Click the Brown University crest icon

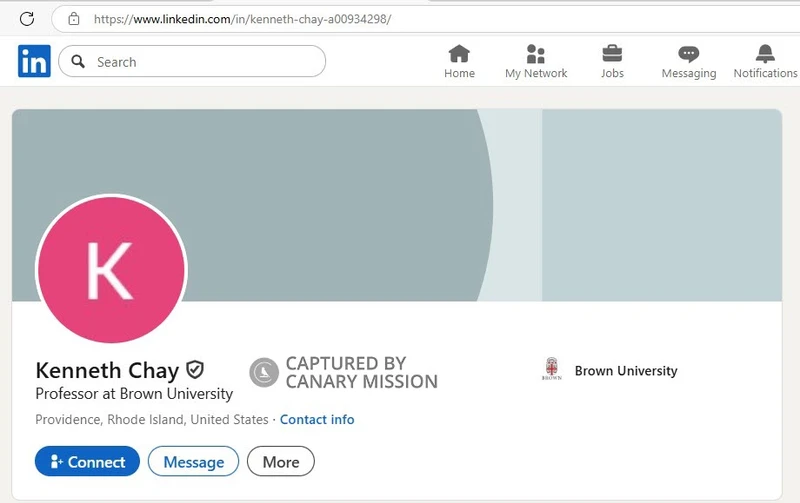click(552, 369)
